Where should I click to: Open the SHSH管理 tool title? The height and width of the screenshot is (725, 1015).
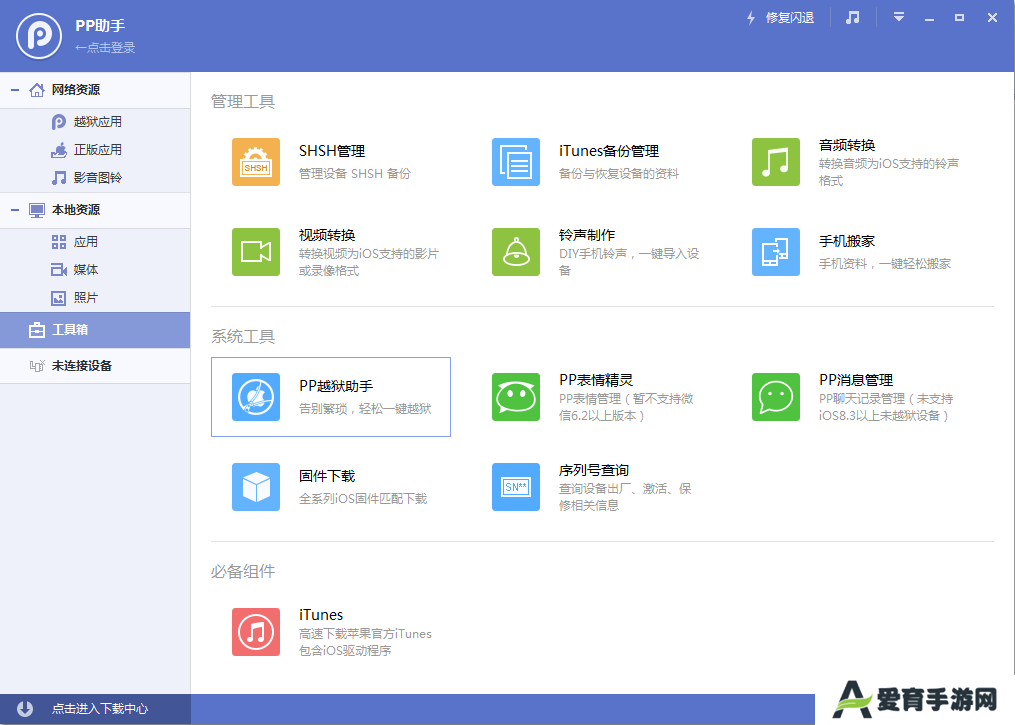coord(332,151)
